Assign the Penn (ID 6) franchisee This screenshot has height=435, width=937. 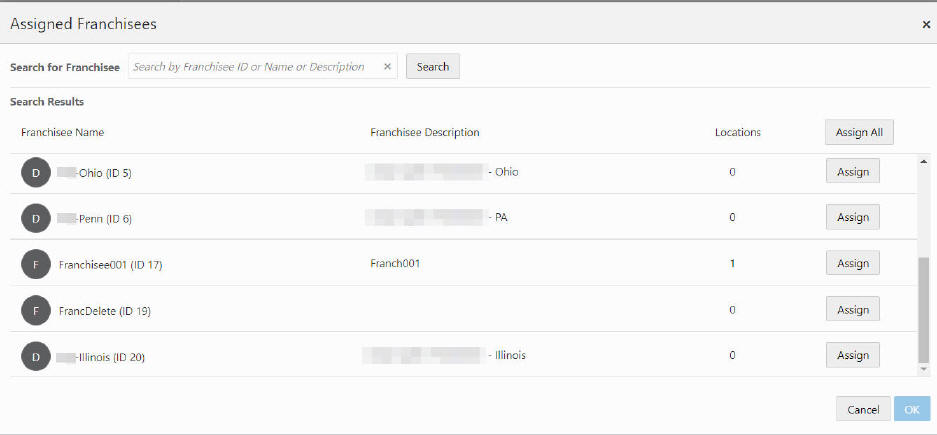(x=853, y=218)
